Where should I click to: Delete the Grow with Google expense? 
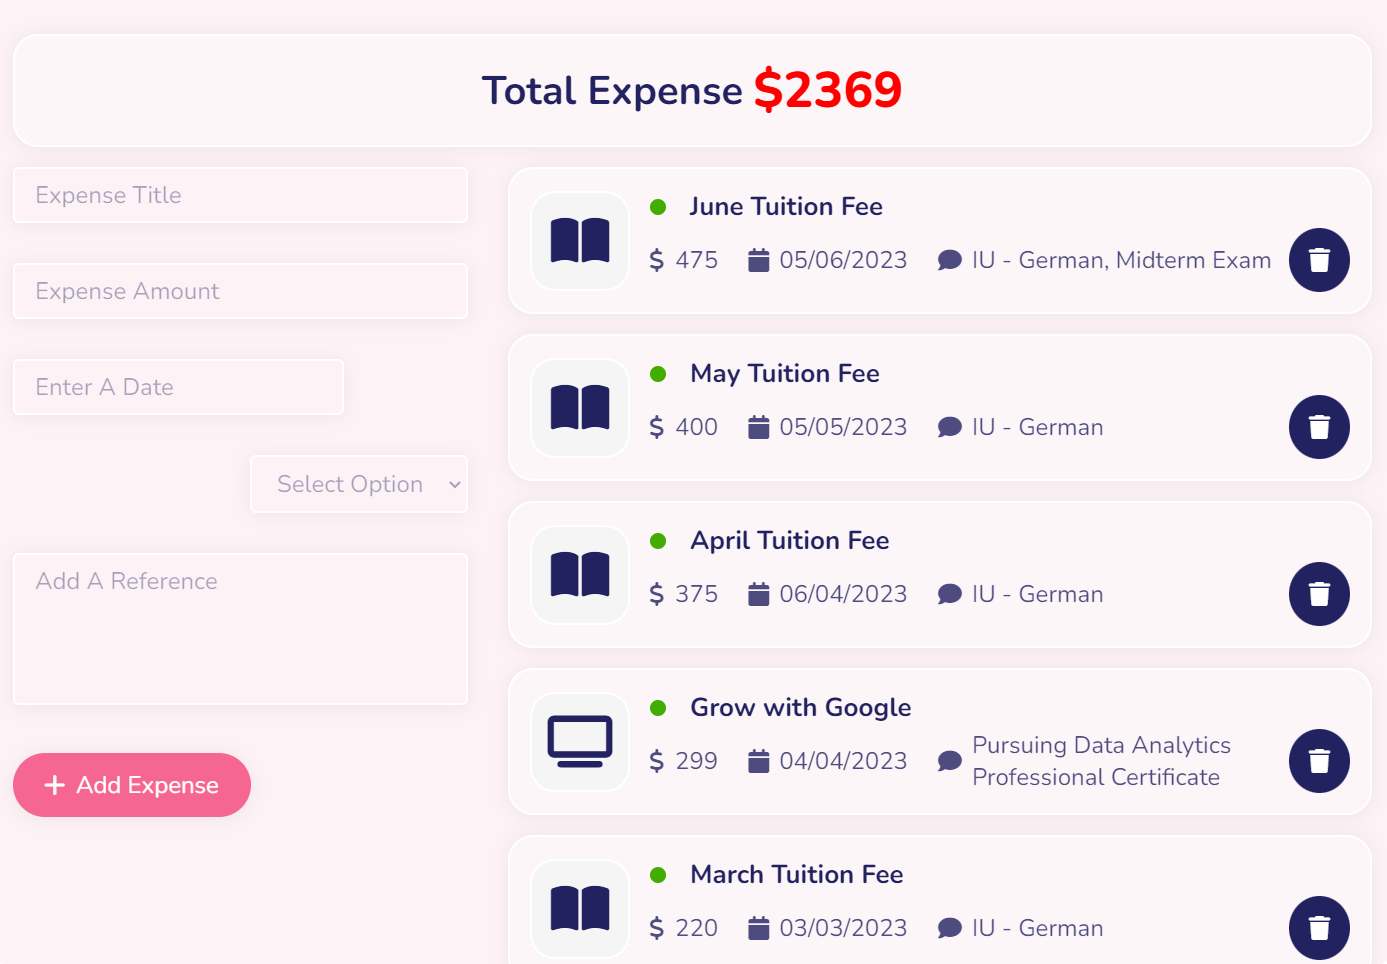tap(1319, 761)
